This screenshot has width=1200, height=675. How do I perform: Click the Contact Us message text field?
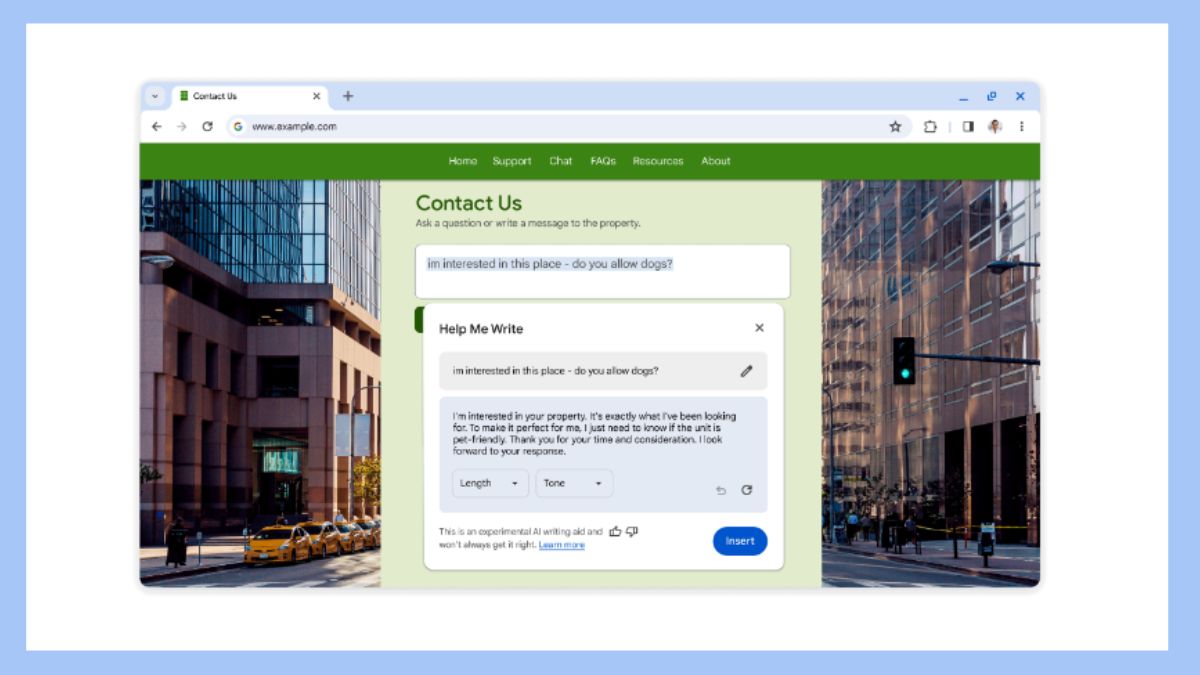[602, 271]
